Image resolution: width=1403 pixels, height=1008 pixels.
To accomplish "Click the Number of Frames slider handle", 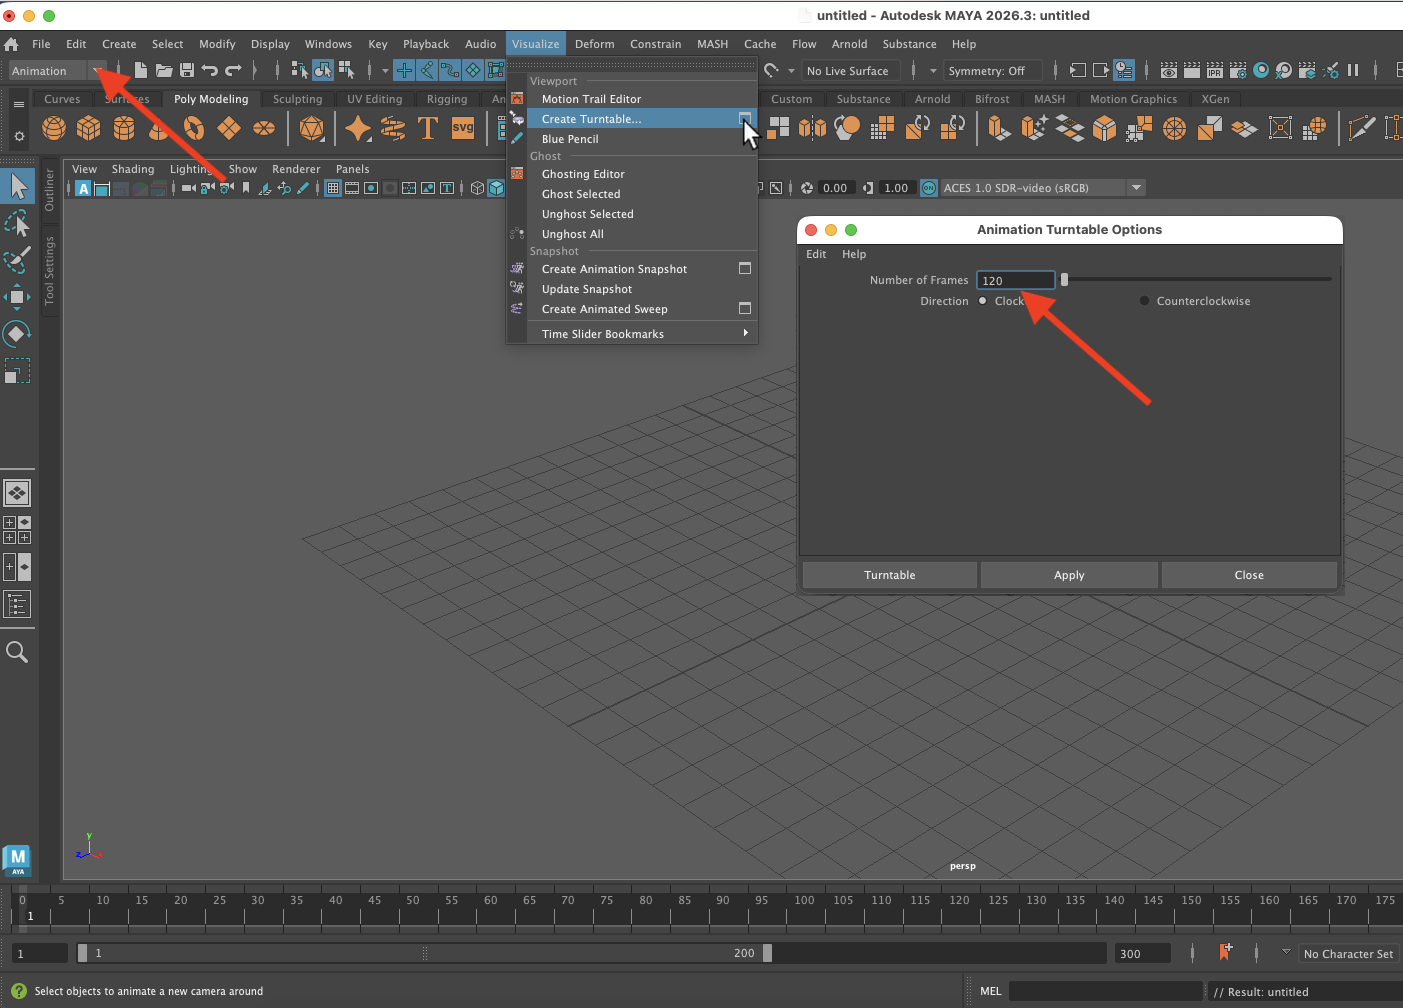I will click(x=1065, y=280).
